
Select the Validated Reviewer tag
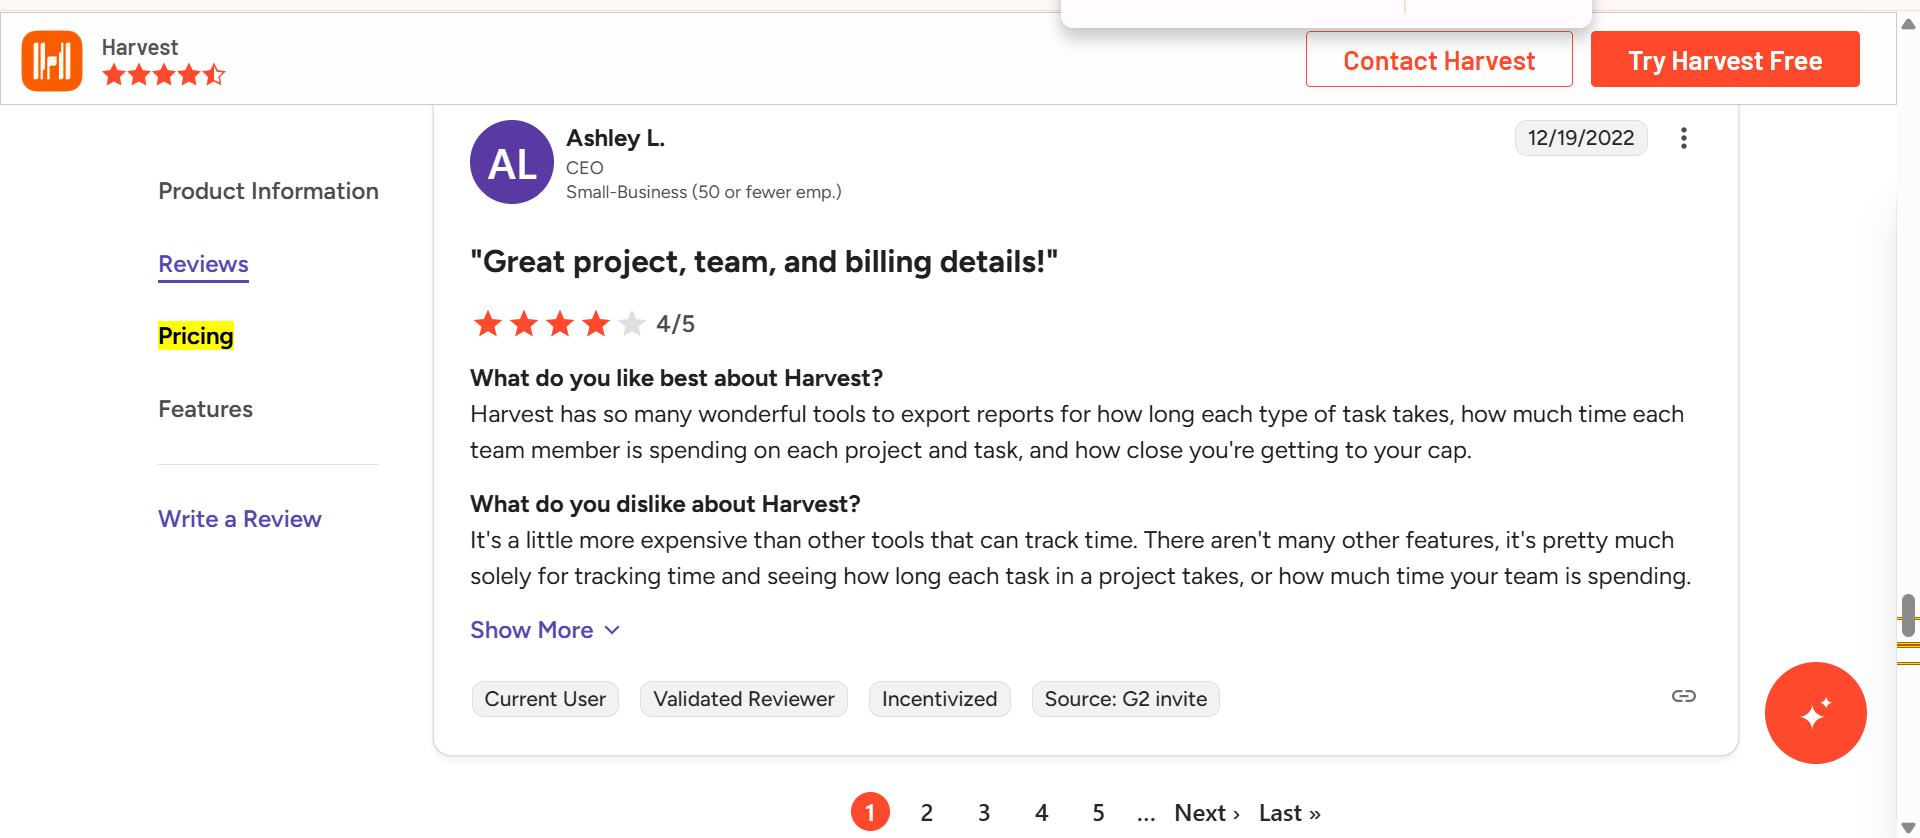click(x=744, y=699)
